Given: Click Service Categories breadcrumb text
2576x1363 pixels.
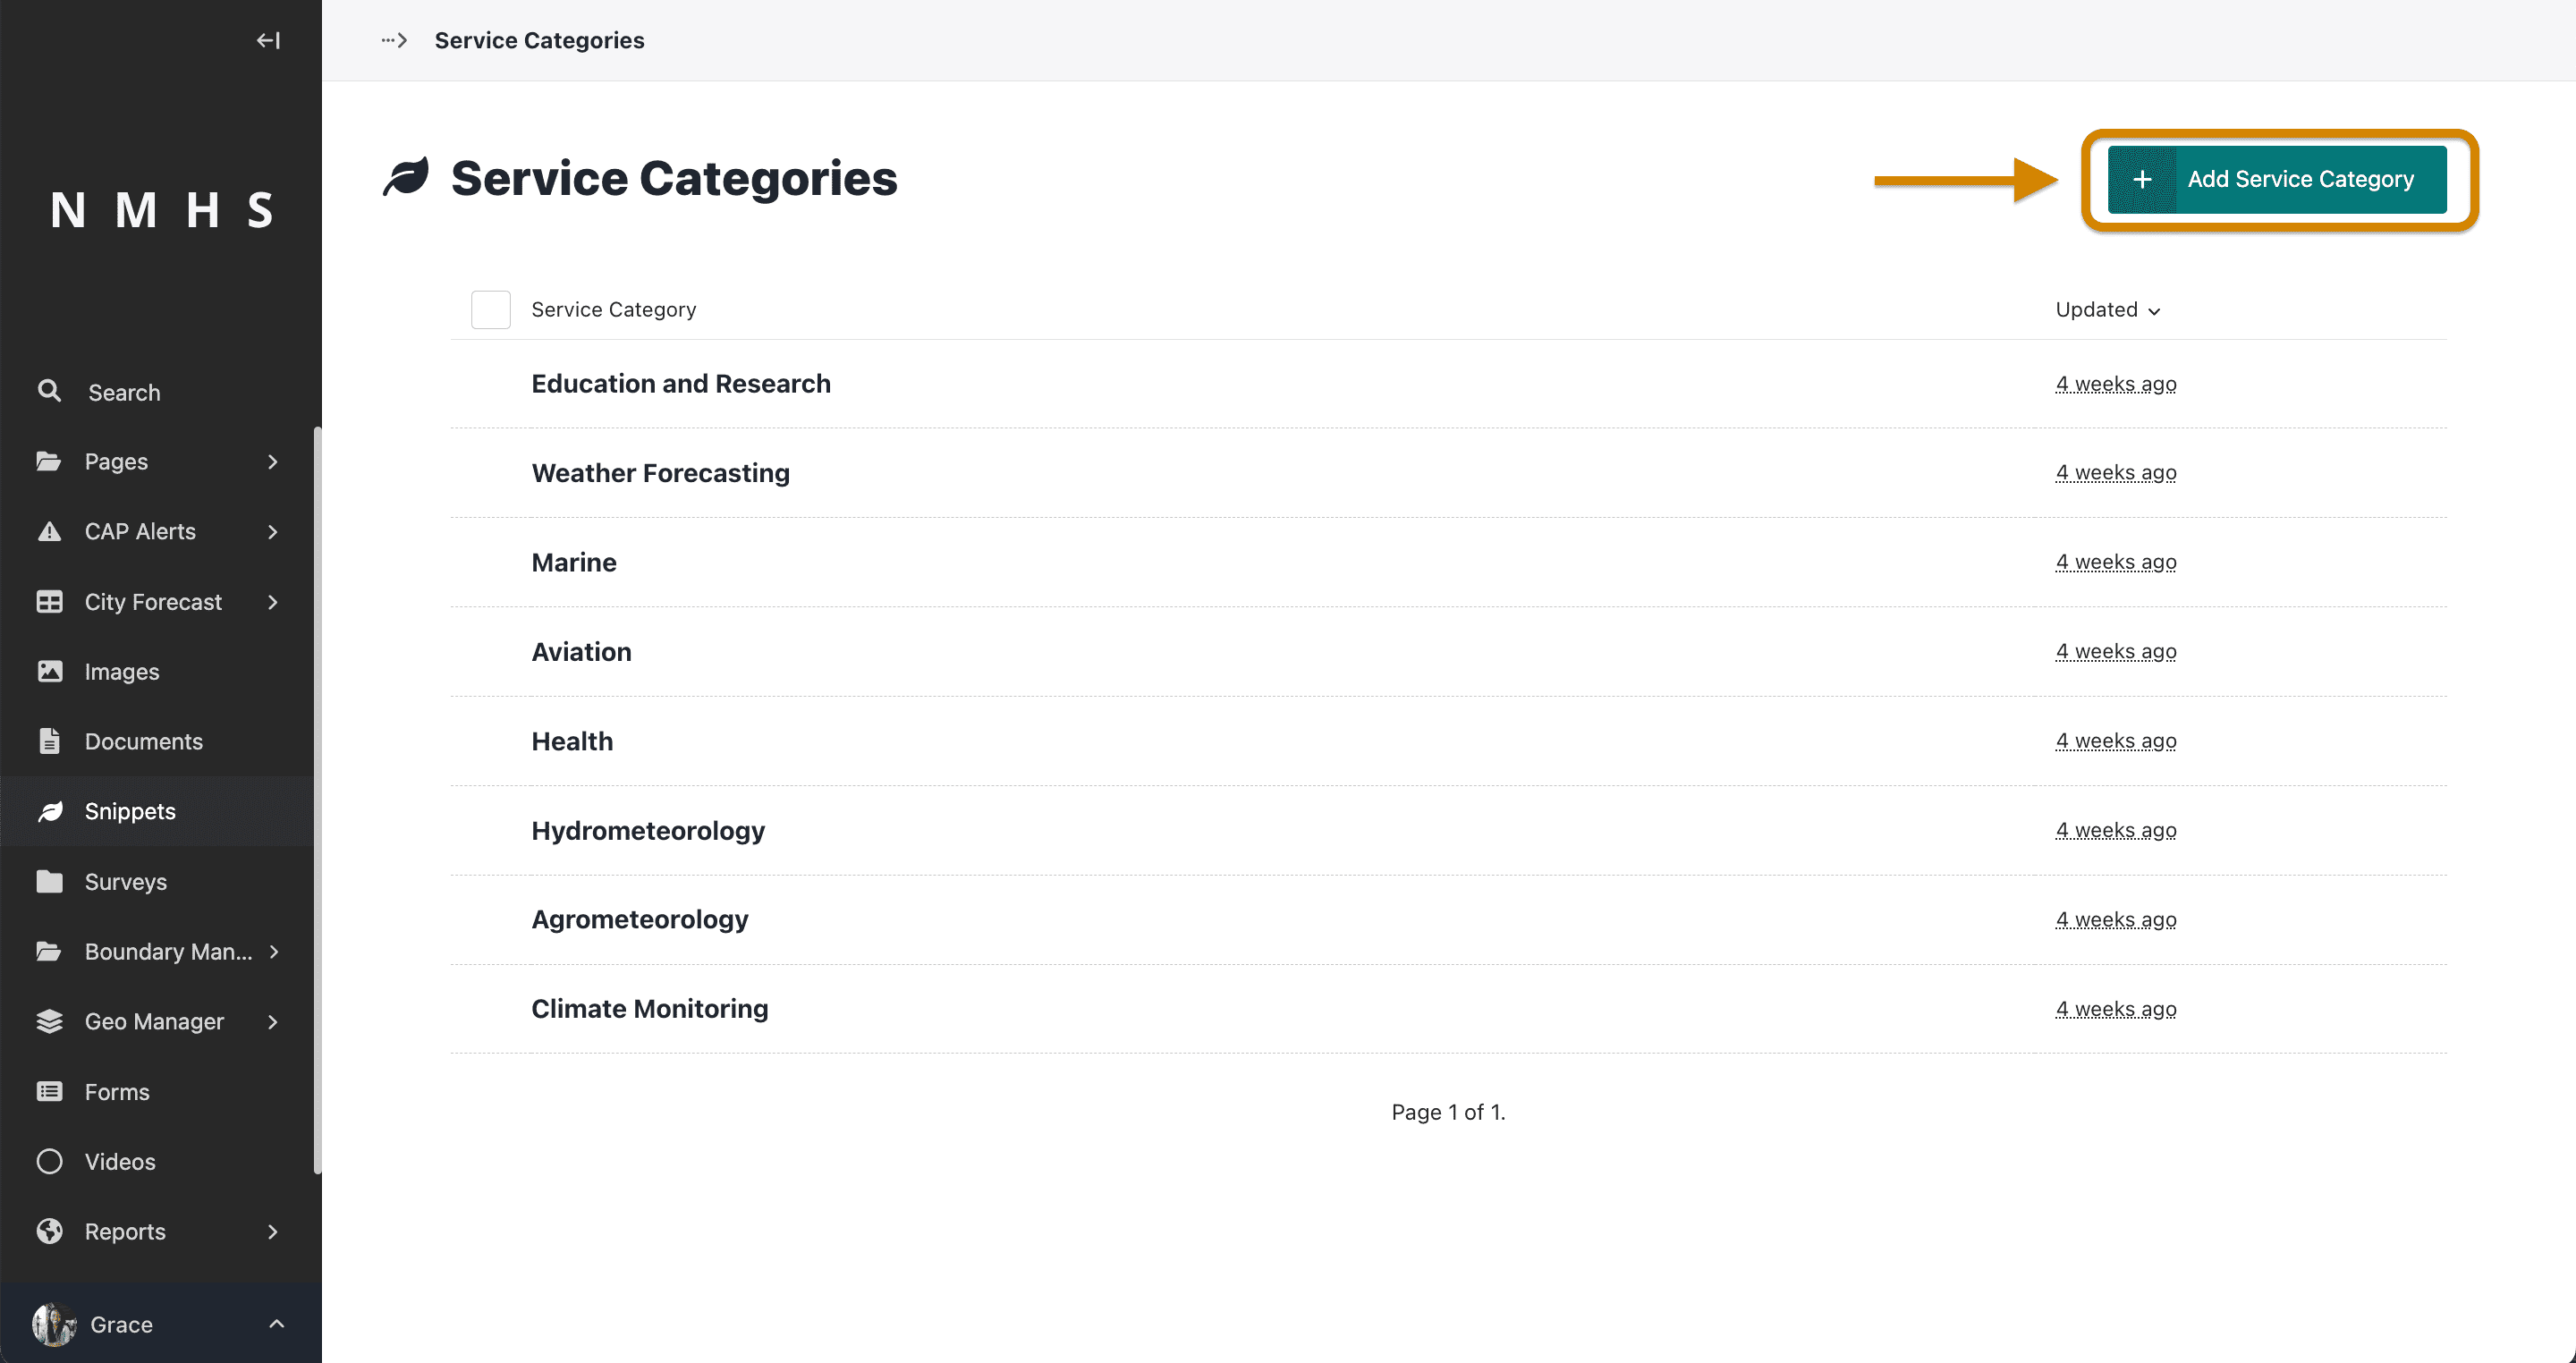Looking at the screenshot, I should (539, 40).
